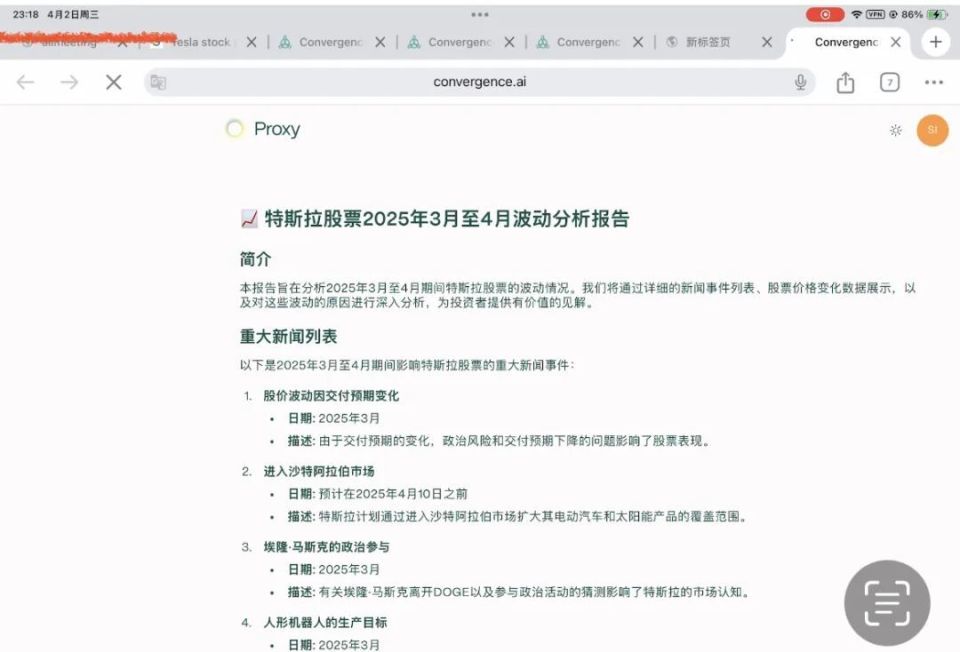The height and width of the screenshot is (652, 960).
Task: Click the item 人形机器人的生产目标
Action: coord(325,623)
